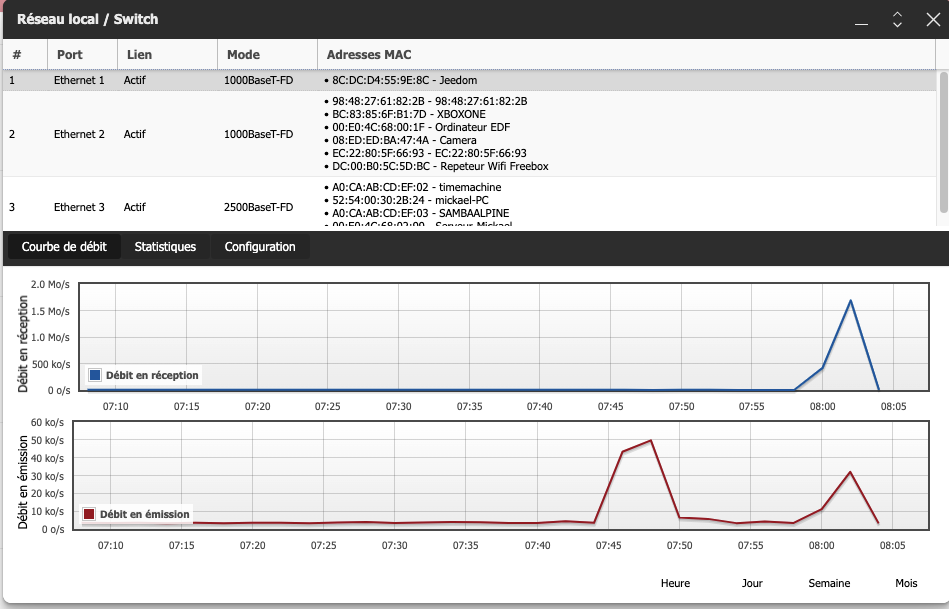Image resolution: width=949 pixels, height=609 pixels.
Task: Display the Mois time range
Action: pos(906,583)
